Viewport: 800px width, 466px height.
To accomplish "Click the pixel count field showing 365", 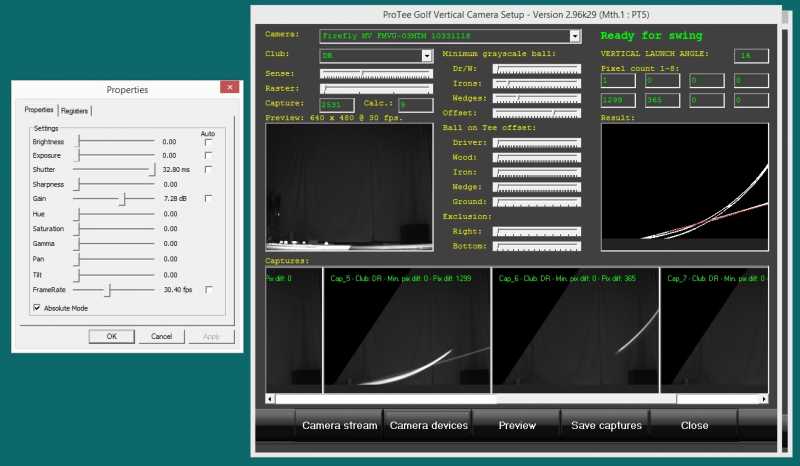I will coord(662,100).
